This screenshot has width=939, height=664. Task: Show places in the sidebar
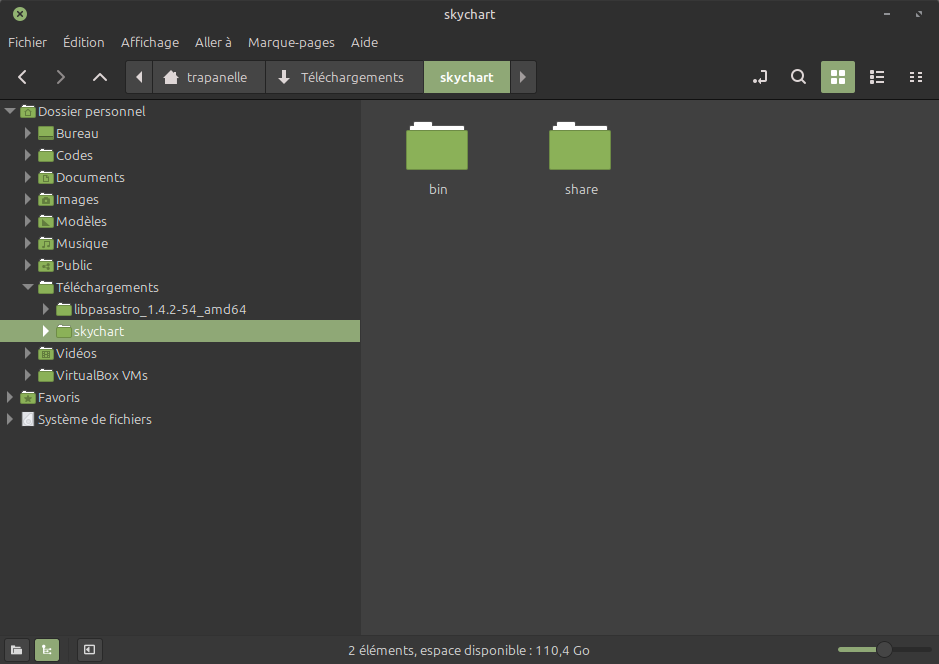(x=17, y=650)
